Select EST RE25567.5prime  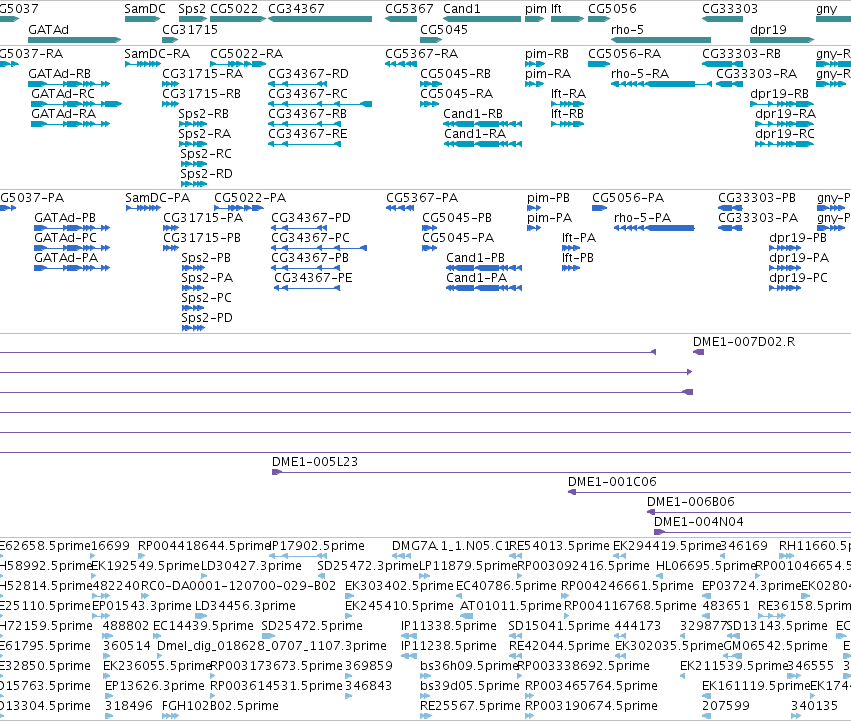[x=426, y=716]
